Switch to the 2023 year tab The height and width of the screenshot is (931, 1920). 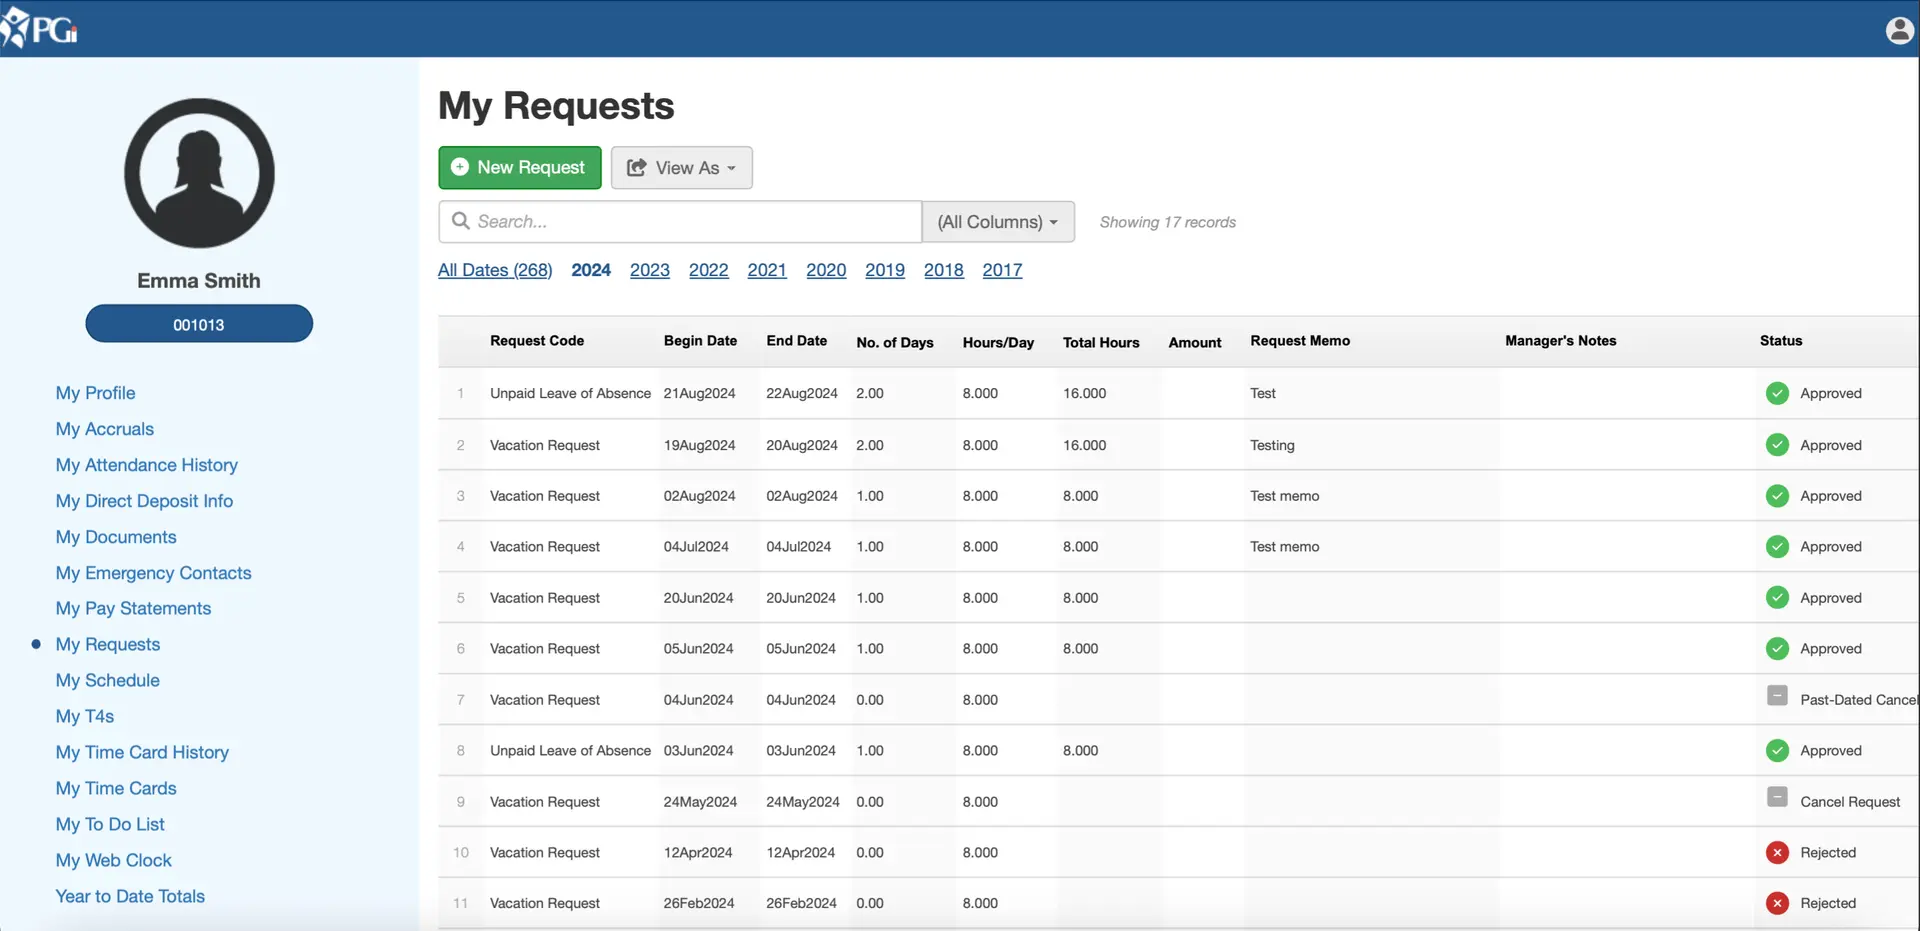[x=650, y=270]
